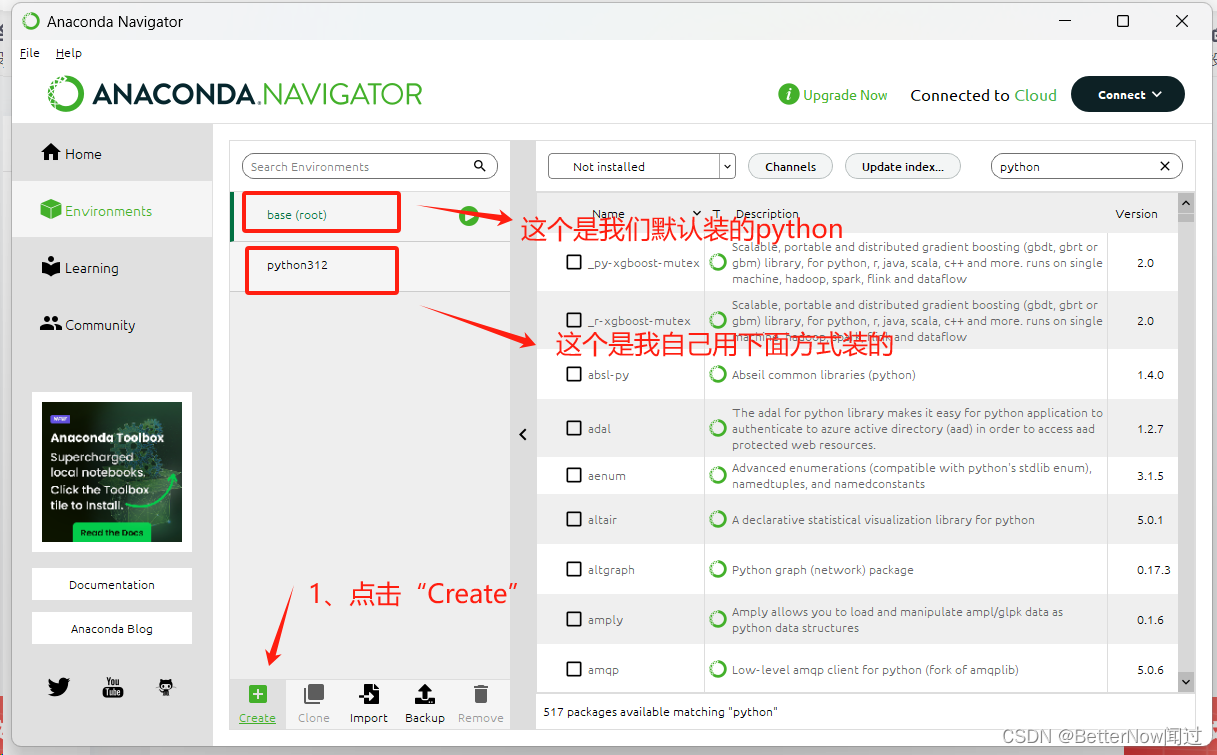Check the amply package checkbox
The width and height of the screenshot is (1217, 755).
[x=574, y=619]
